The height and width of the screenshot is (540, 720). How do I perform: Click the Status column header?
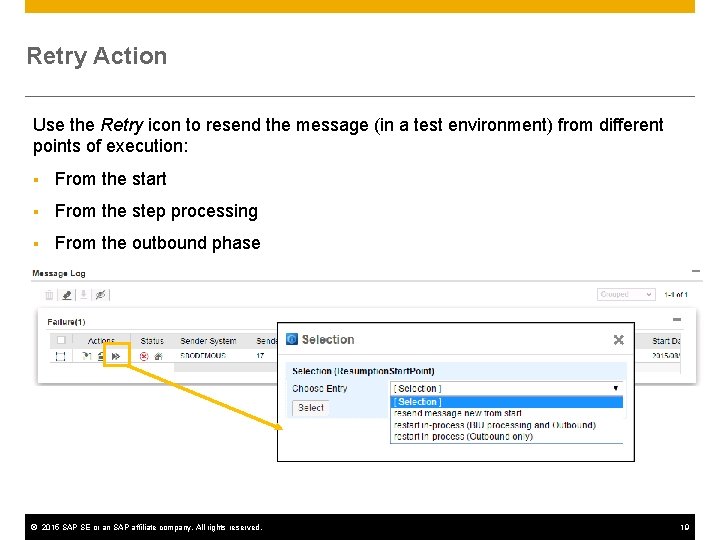tap(152, 341)
